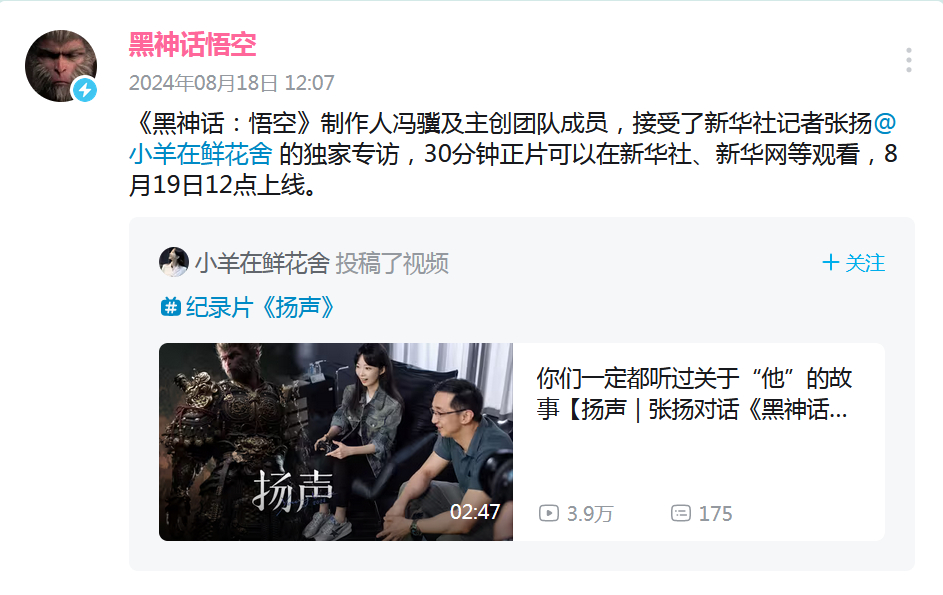Open the three-dot more options menu
The height and width of the screenshot is (595, 943).
[908, 60]
